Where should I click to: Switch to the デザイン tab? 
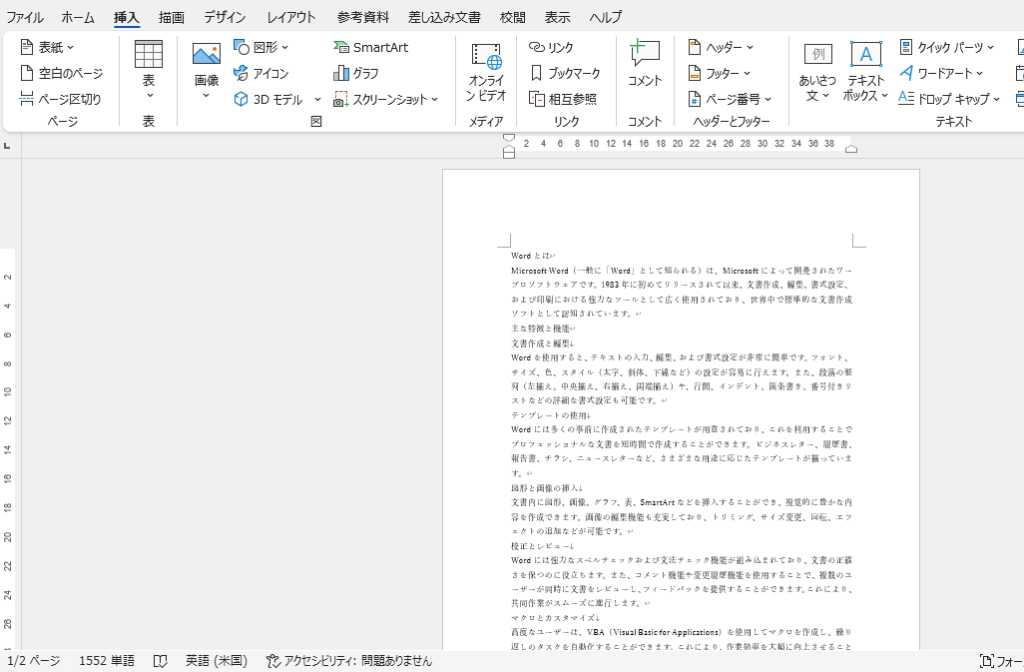click(x=225, y=18)
